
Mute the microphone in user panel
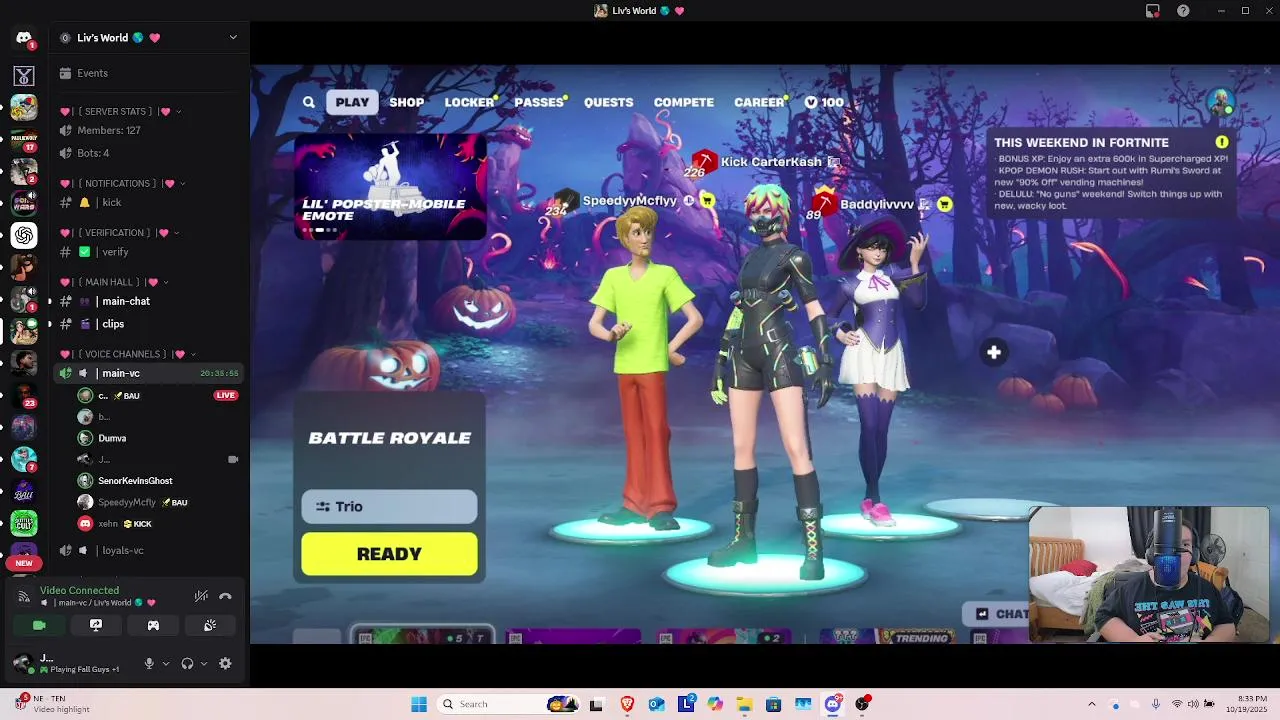tap(149, 663)
